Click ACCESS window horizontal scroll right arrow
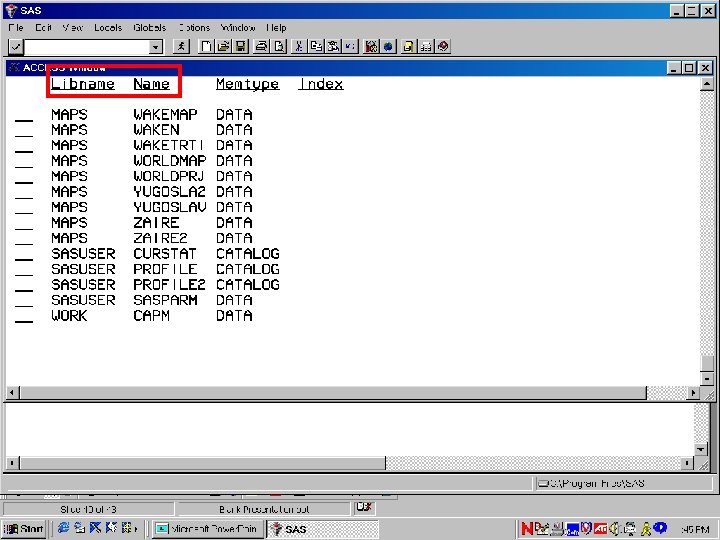This screenshot has height=540, width=720. pos(693,393)
